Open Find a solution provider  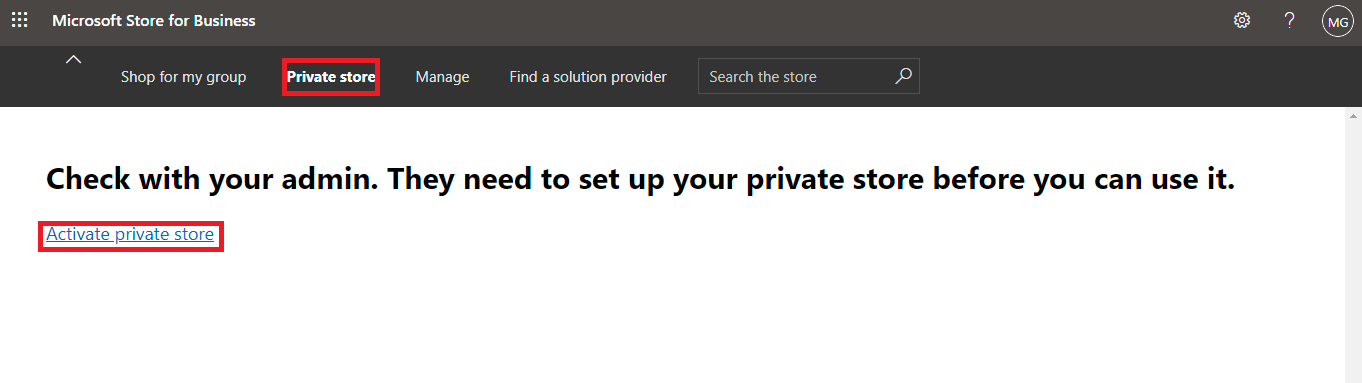click(x=588, y=77)
